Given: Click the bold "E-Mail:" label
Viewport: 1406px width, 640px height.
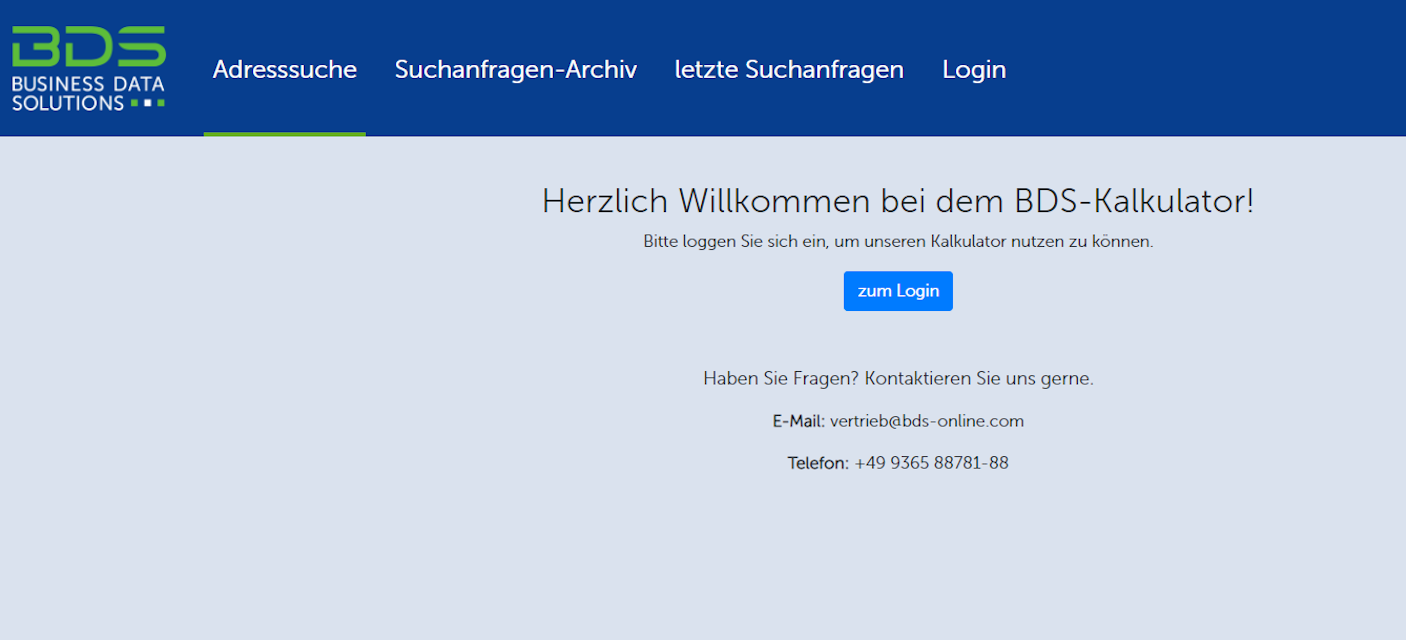Looking at the screenshot, I should pos(798,421).
